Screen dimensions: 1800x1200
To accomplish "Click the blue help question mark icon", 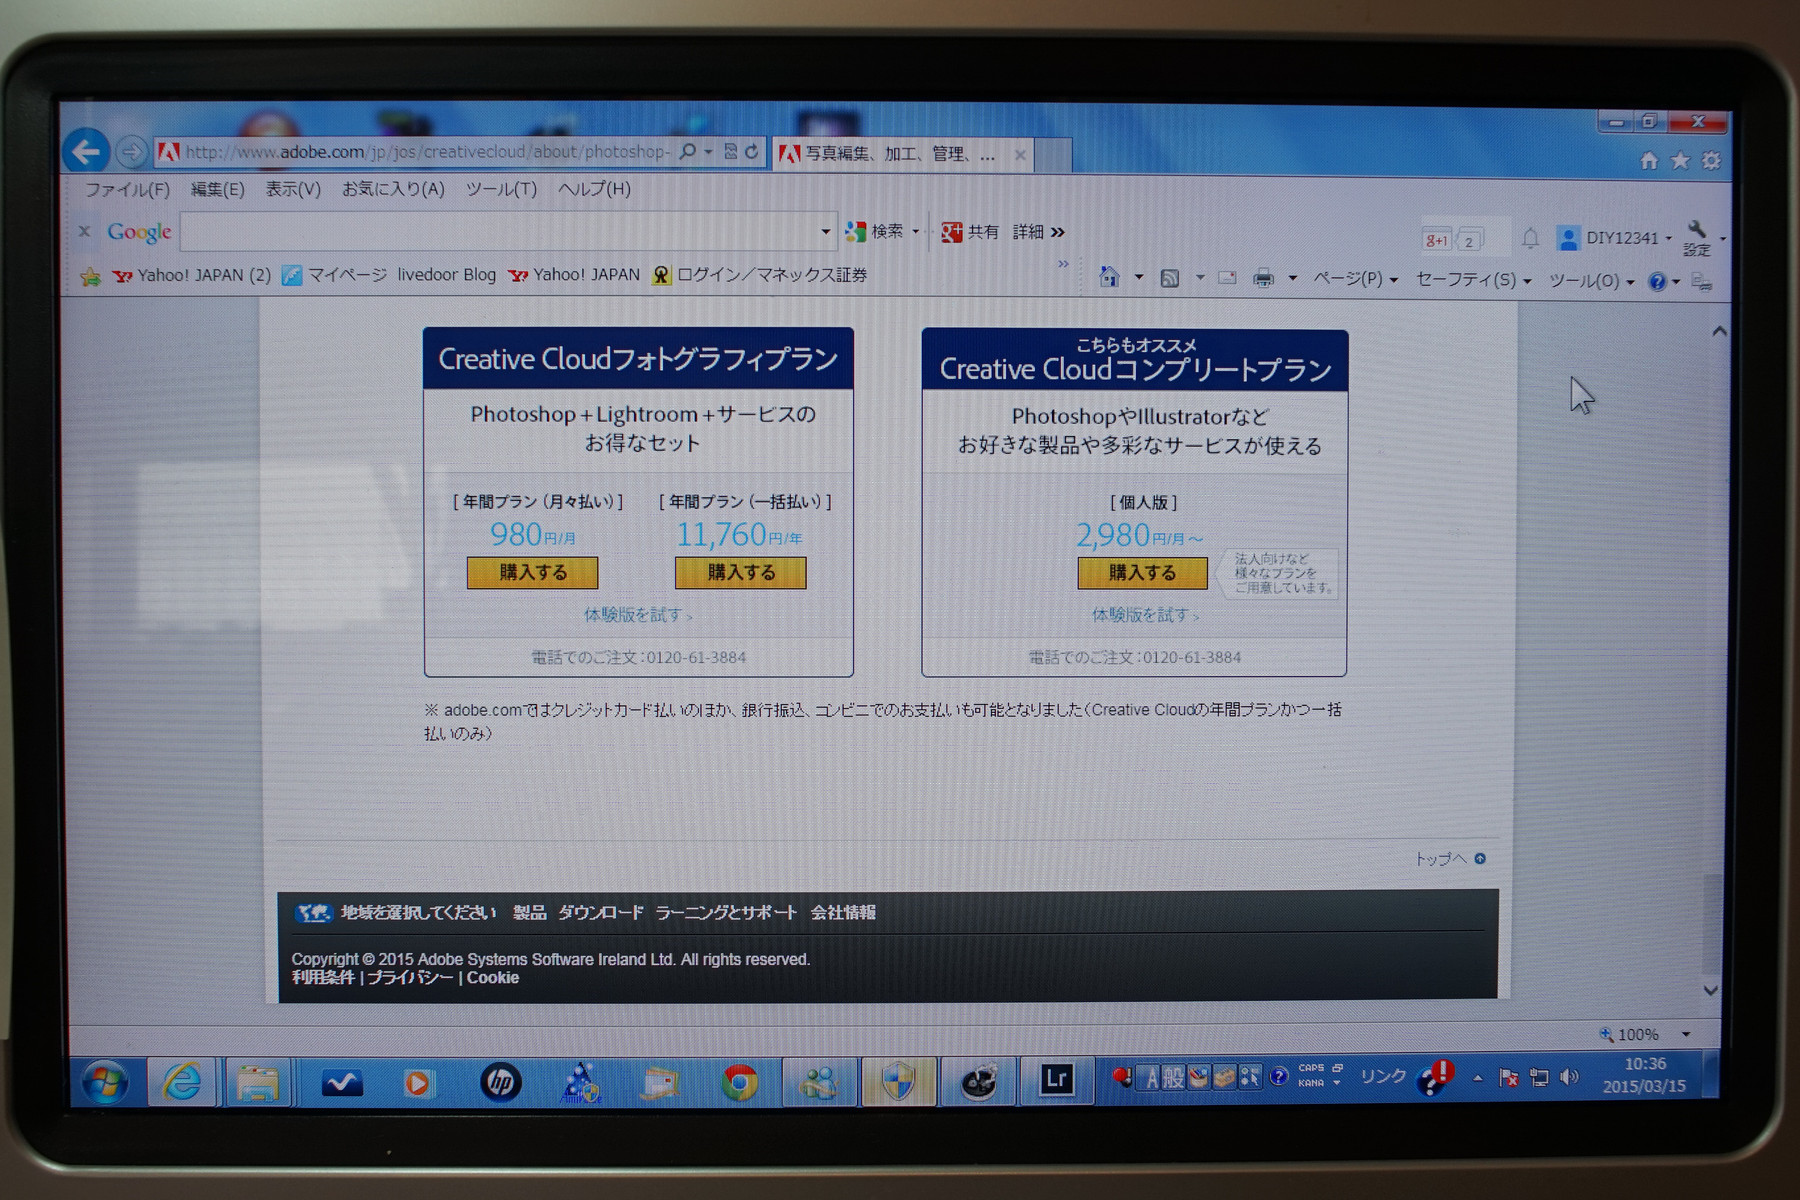I will (1657, 282).
